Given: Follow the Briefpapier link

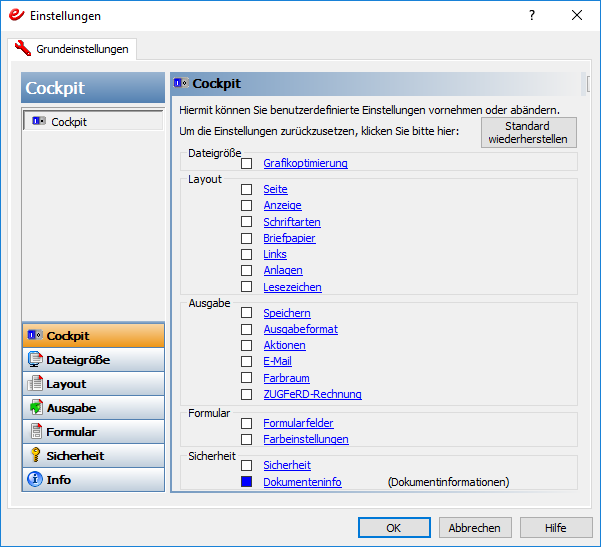Looking at the screenshot, I should tap(289, 238).
